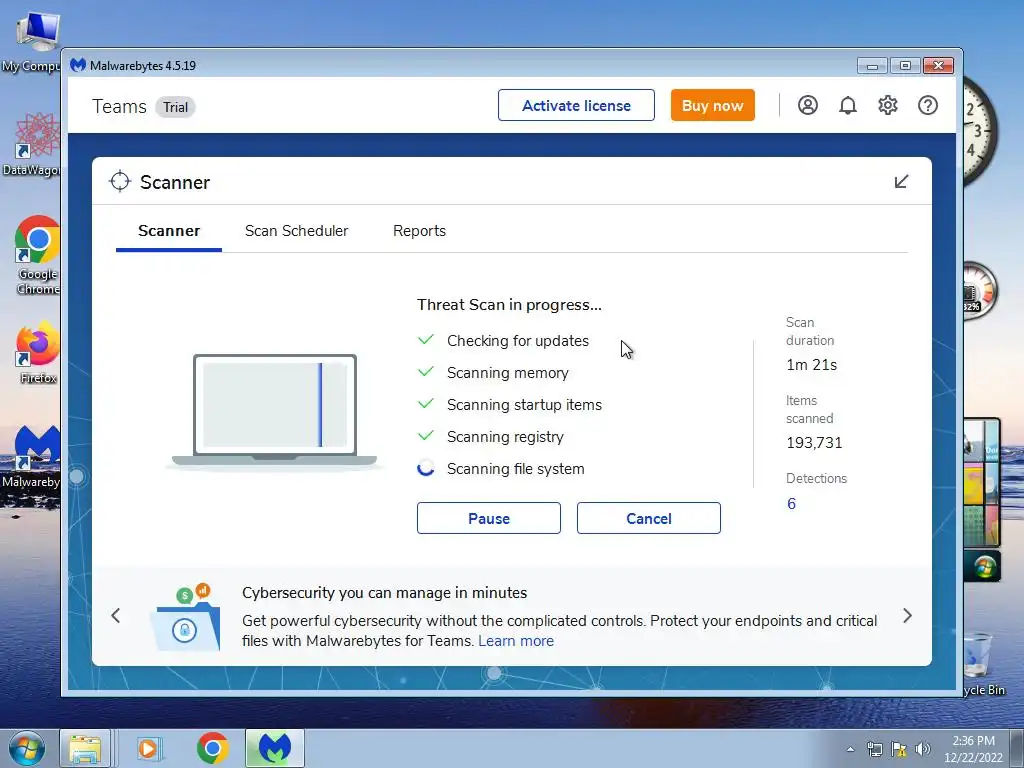
Task: Open media player from taskbar
Action: [148, 748]
